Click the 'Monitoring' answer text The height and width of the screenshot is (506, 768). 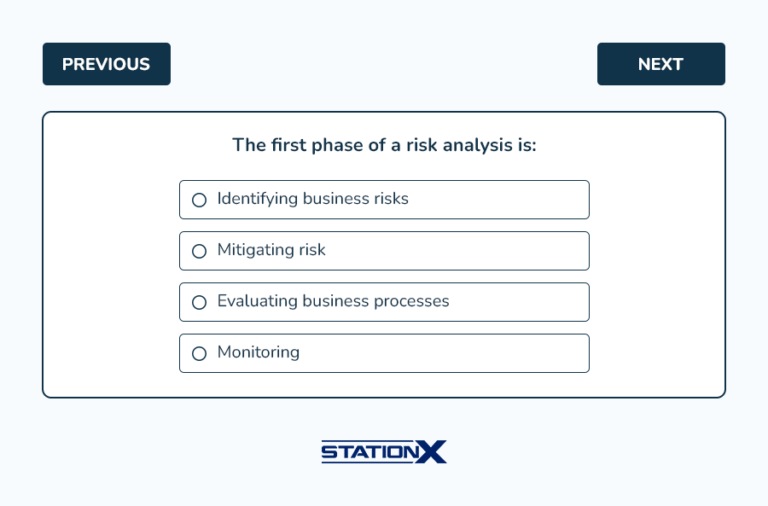point(258,352)
